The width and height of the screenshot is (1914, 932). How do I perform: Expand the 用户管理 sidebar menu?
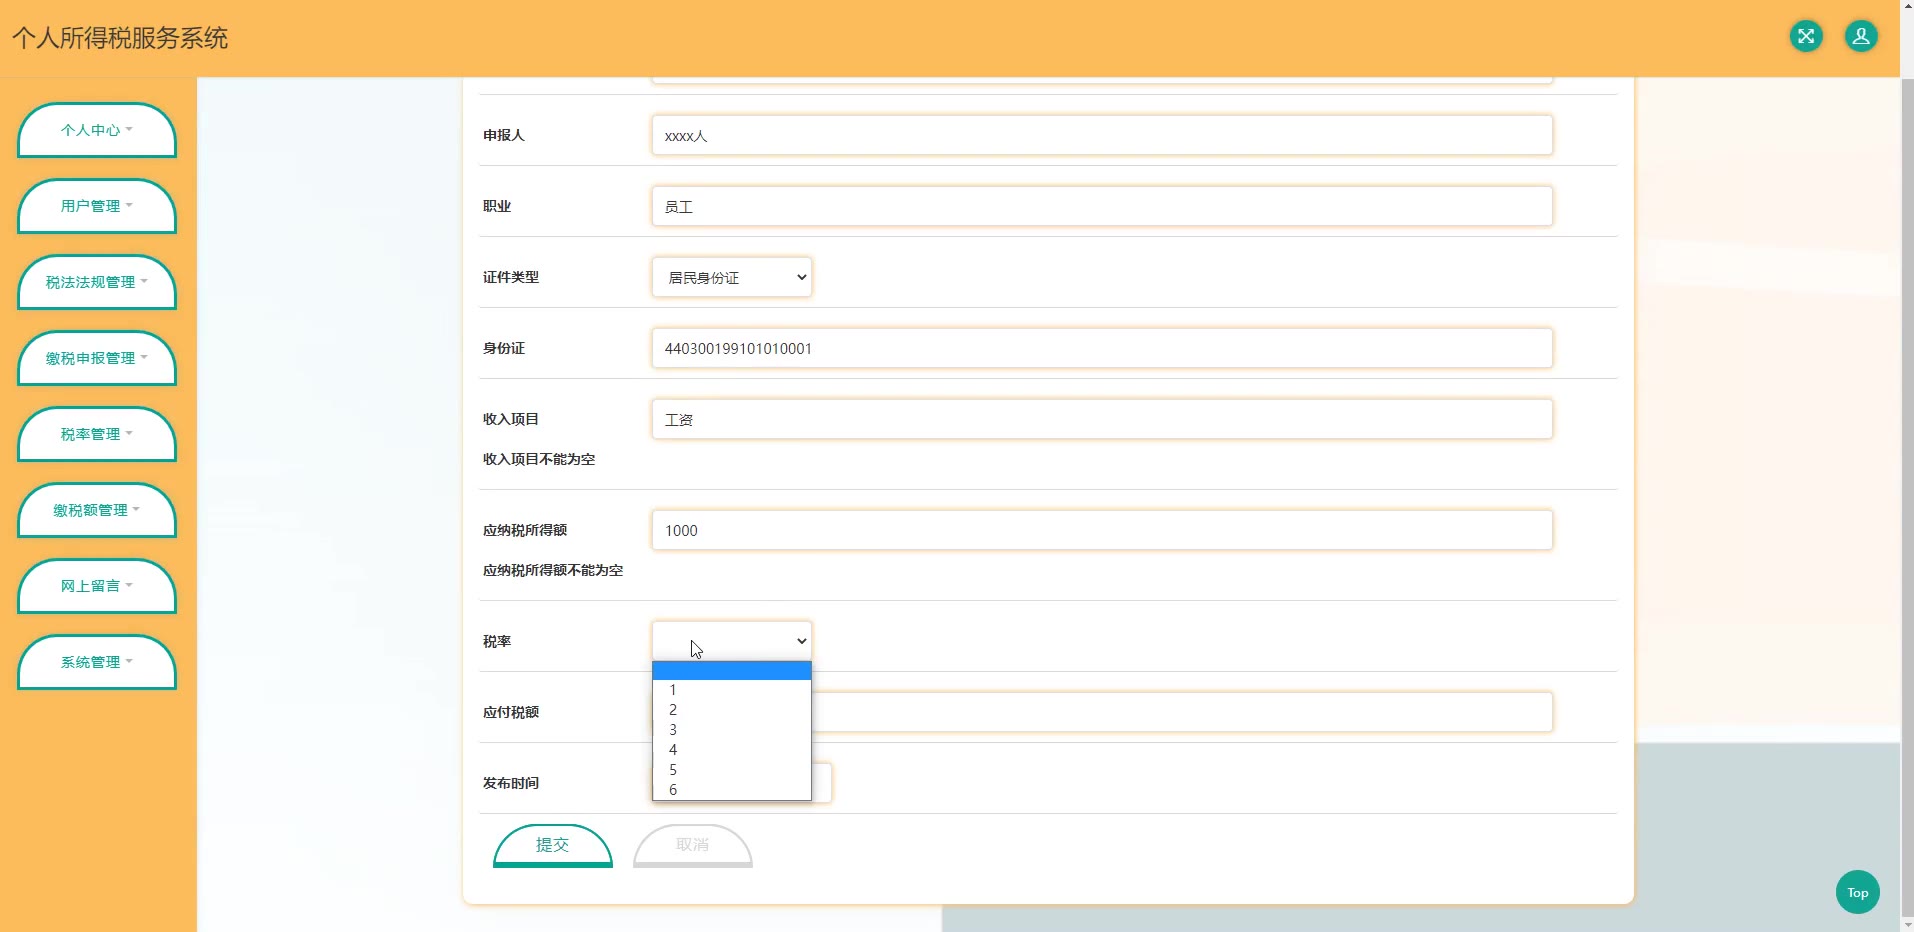tap(97, 206)
